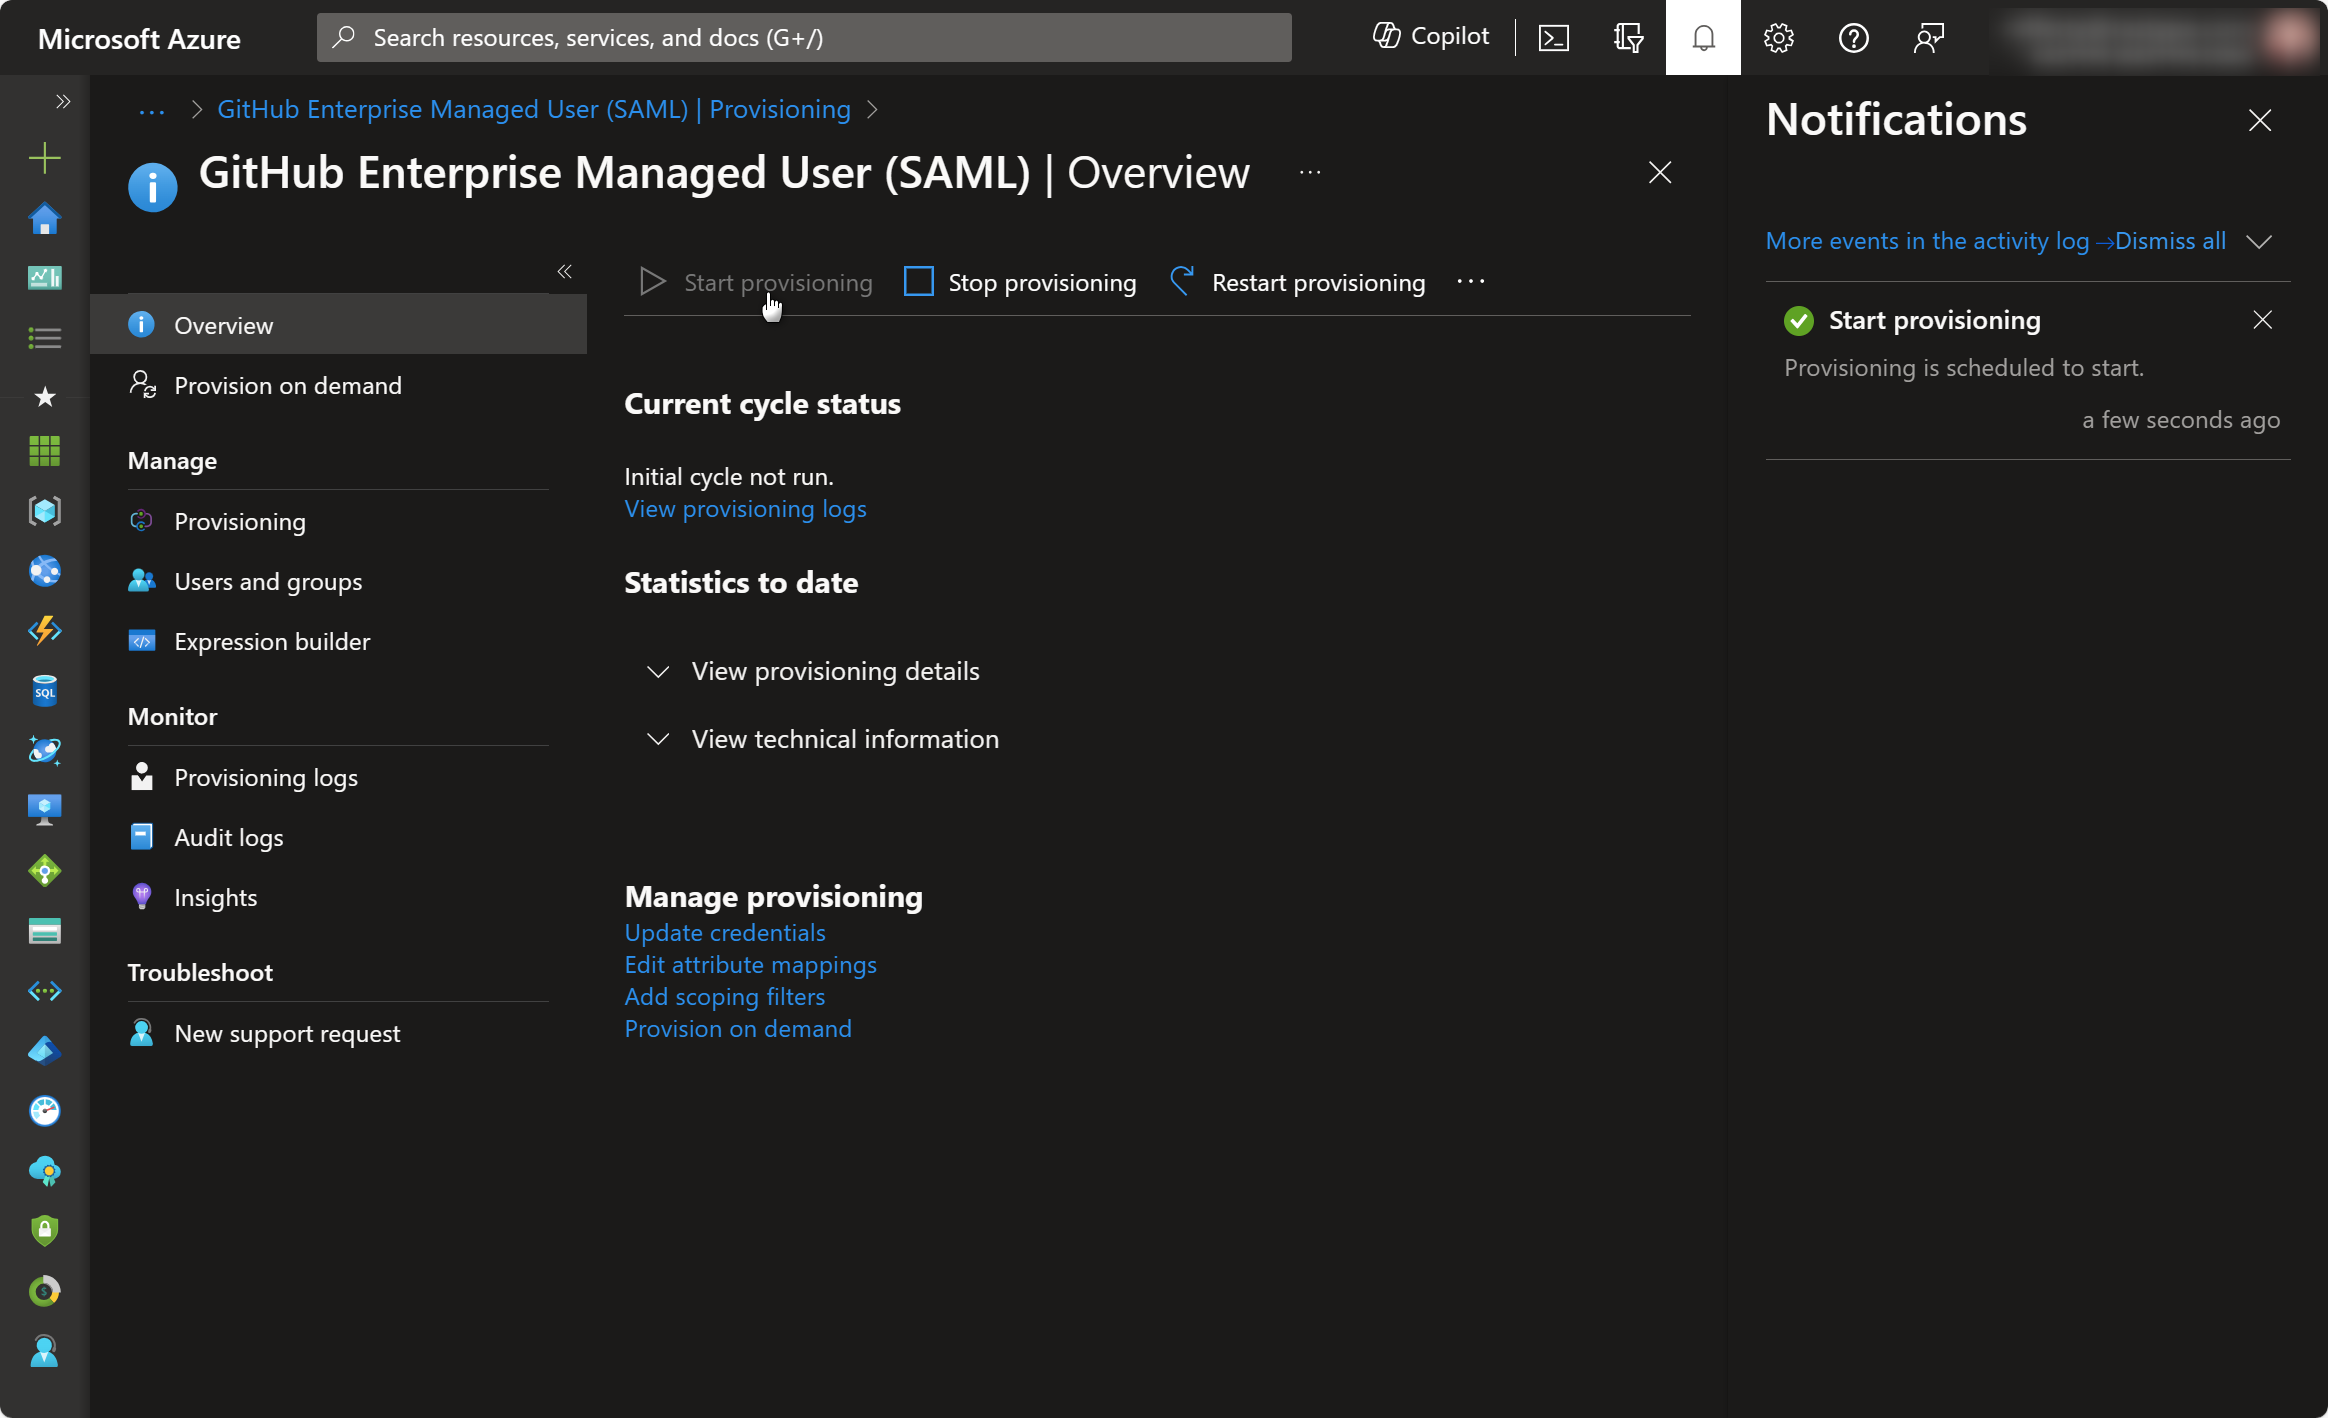2328x1418 pixels.
Task: Open Cloud Shell terminal icon
Action: (x=1553, y=38)
